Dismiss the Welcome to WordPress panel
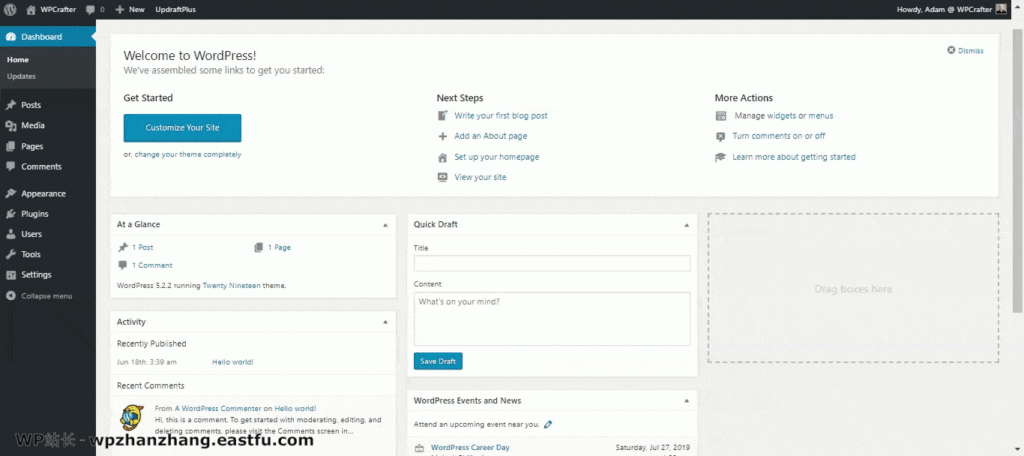This screenshot has width=1024, height=456. [x=965, y=50]
